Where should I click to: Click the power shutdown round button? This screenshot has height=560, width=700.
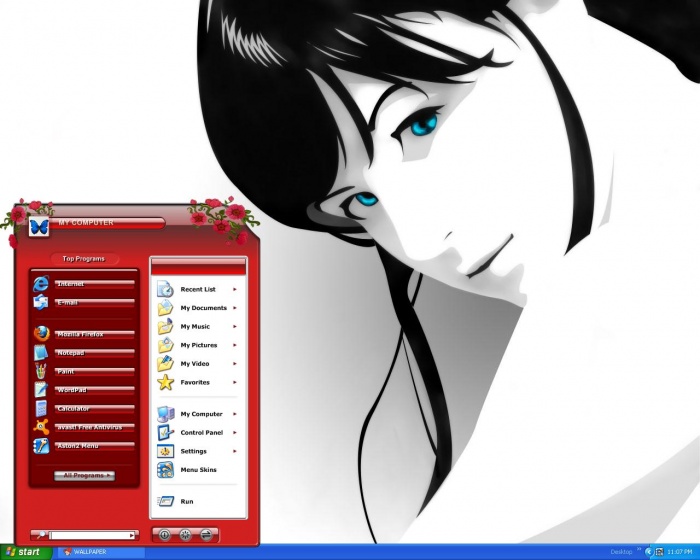pos(165,534)
